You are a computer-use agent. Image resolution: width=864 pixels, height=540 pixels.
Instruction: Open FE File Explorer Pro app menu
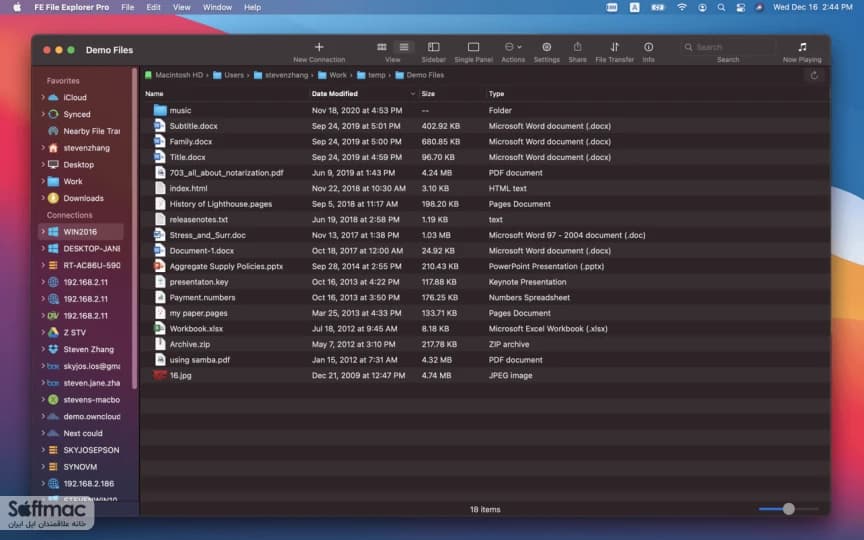[x=72, y=8]
